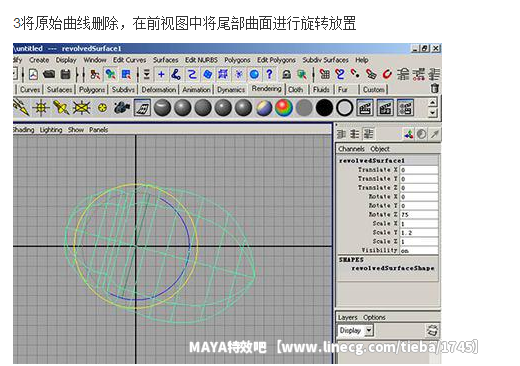Open render view clapperboard icon
This screenshot has height=366, width=520.
[365, 108]
